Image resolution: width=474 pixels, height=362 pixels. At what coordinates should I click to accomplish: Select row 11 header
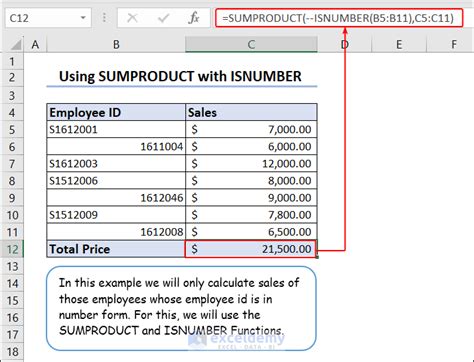click(12, 232)
